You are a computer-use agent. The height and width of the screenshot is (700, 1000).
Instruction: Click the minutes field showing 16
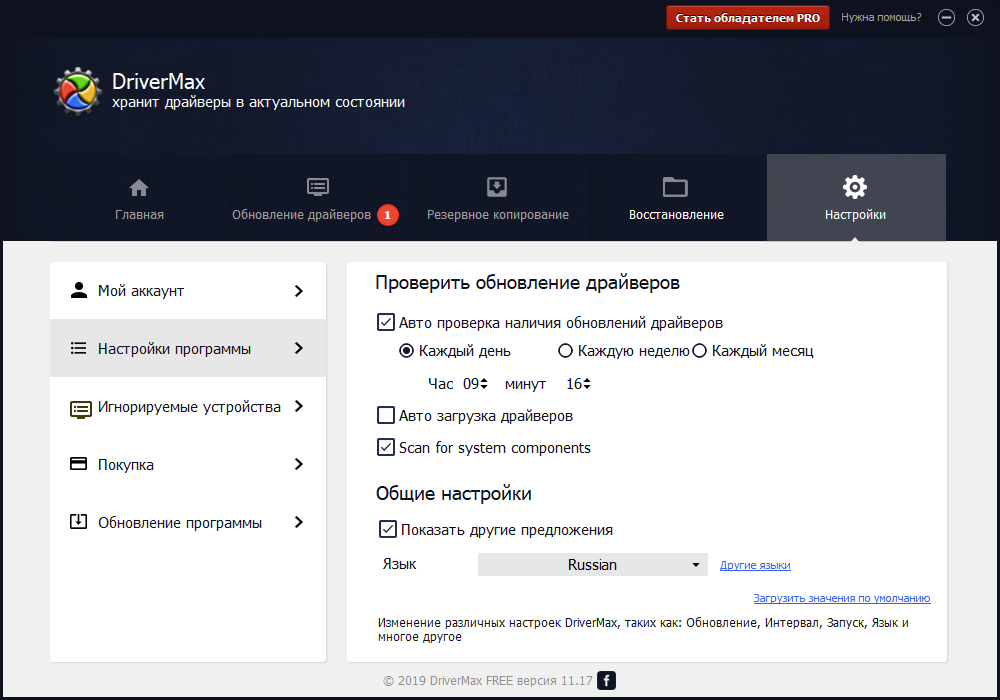(574, 384)
